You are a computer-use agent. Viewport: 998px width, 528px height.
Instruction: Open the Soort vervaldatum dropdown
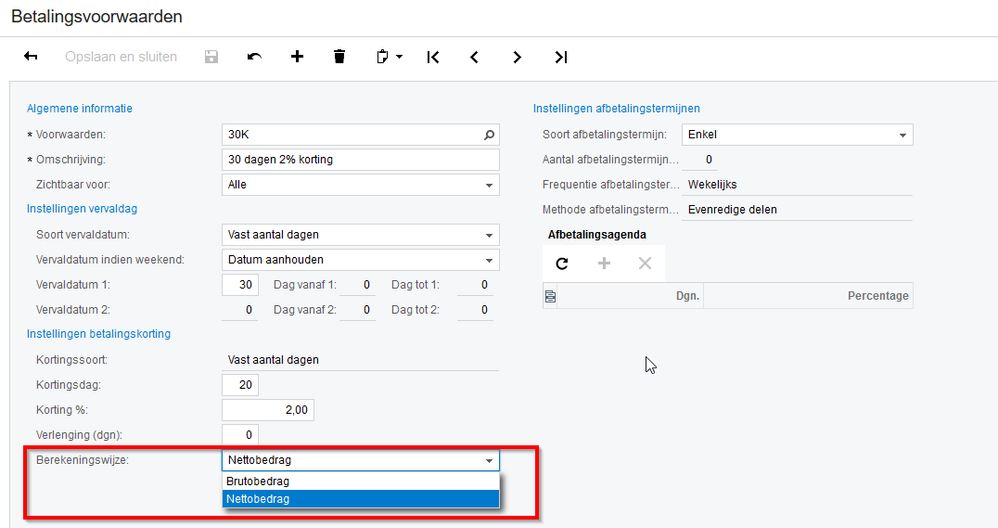pos(489,235)
